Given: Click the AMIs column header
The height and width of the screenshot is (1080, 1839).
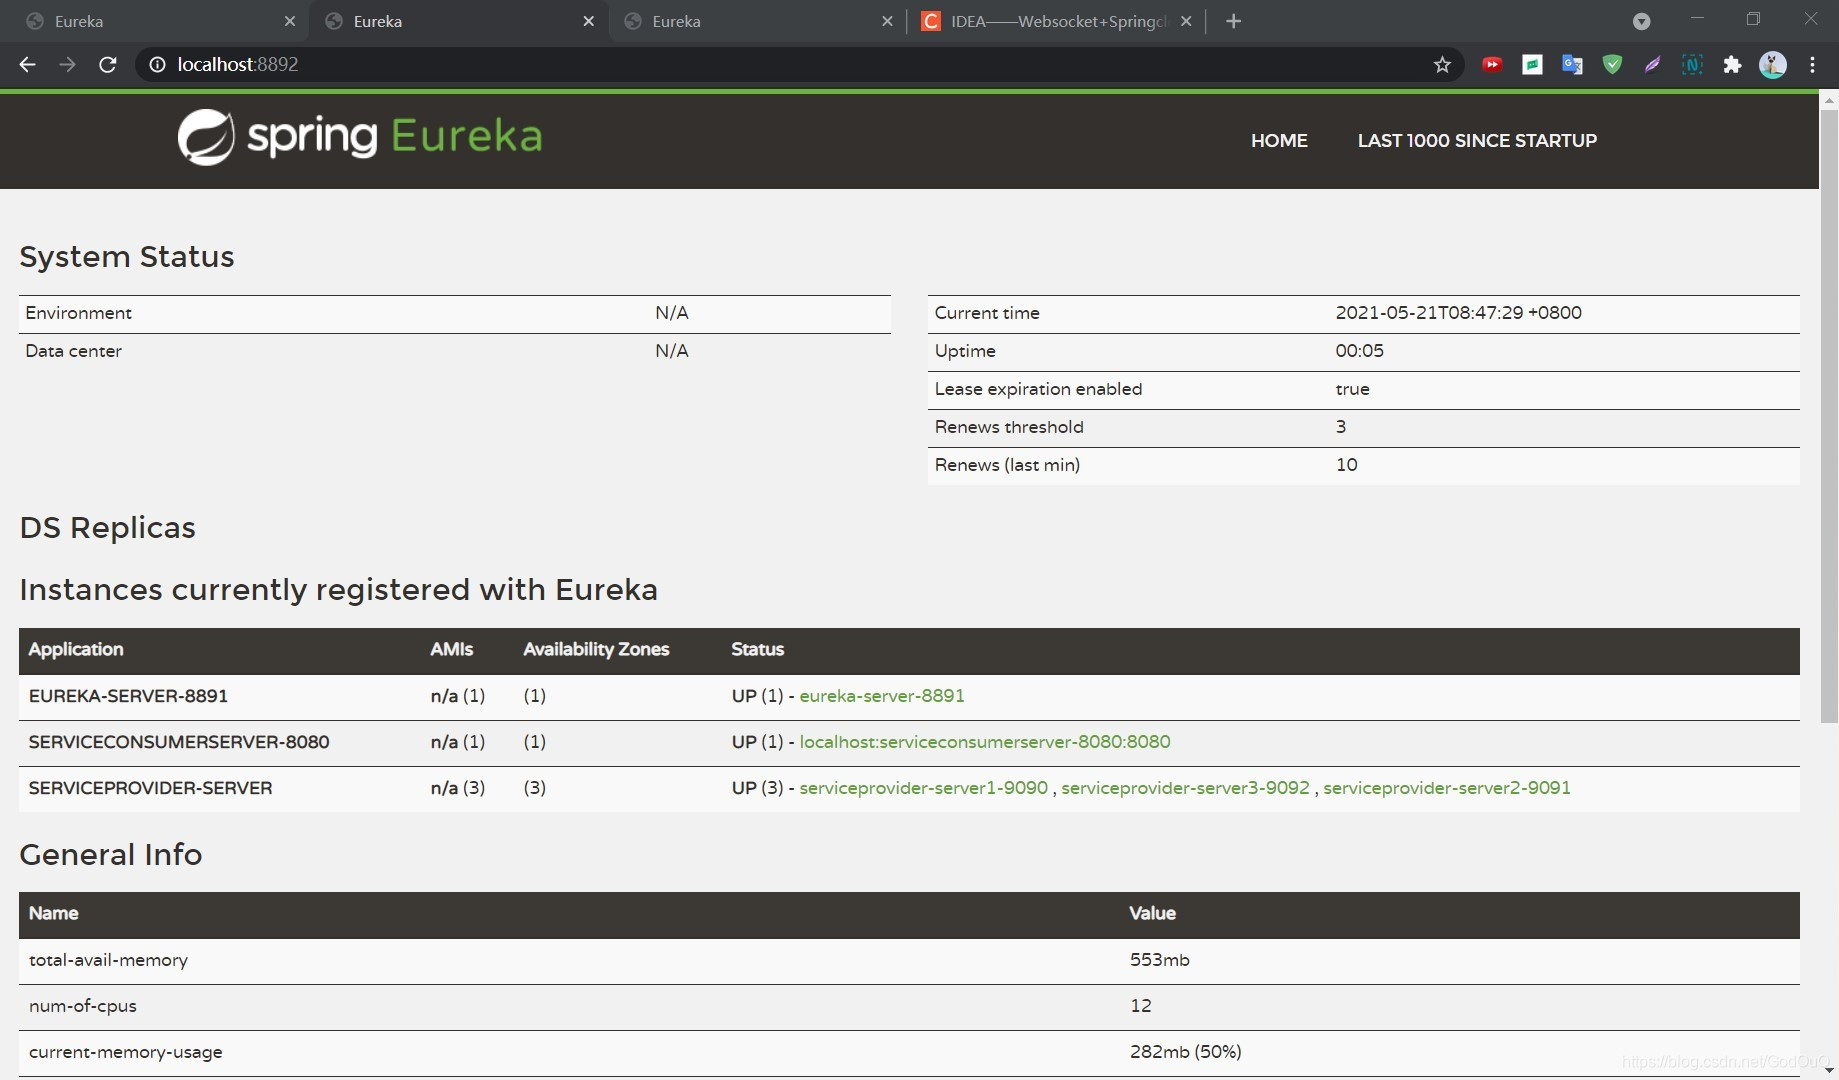Looking at the screenshot, I should tap(451, 650).
